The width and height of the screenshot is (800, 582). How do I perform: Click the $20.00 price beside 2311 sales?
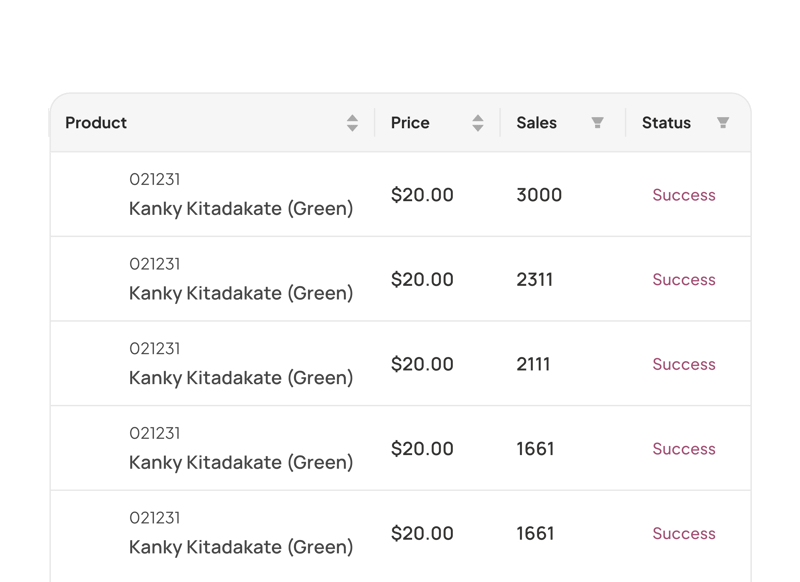(x=422, y=280)
